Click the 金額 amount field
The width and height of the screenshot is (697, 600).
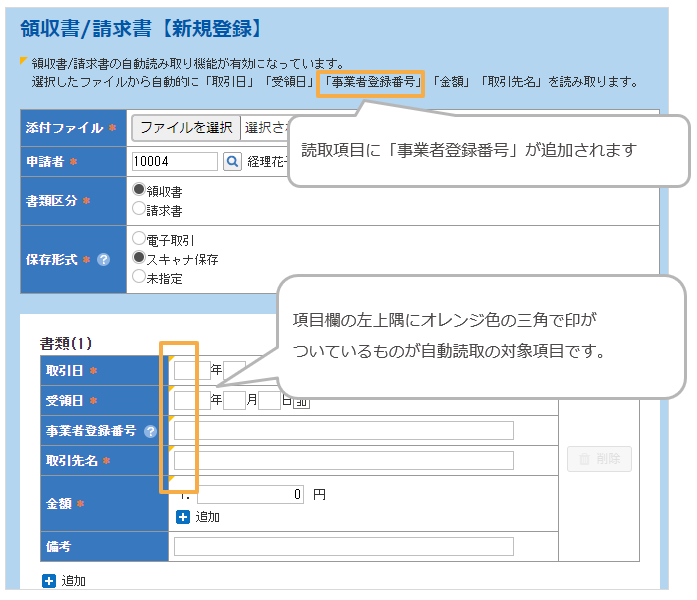tap(251, 494)
